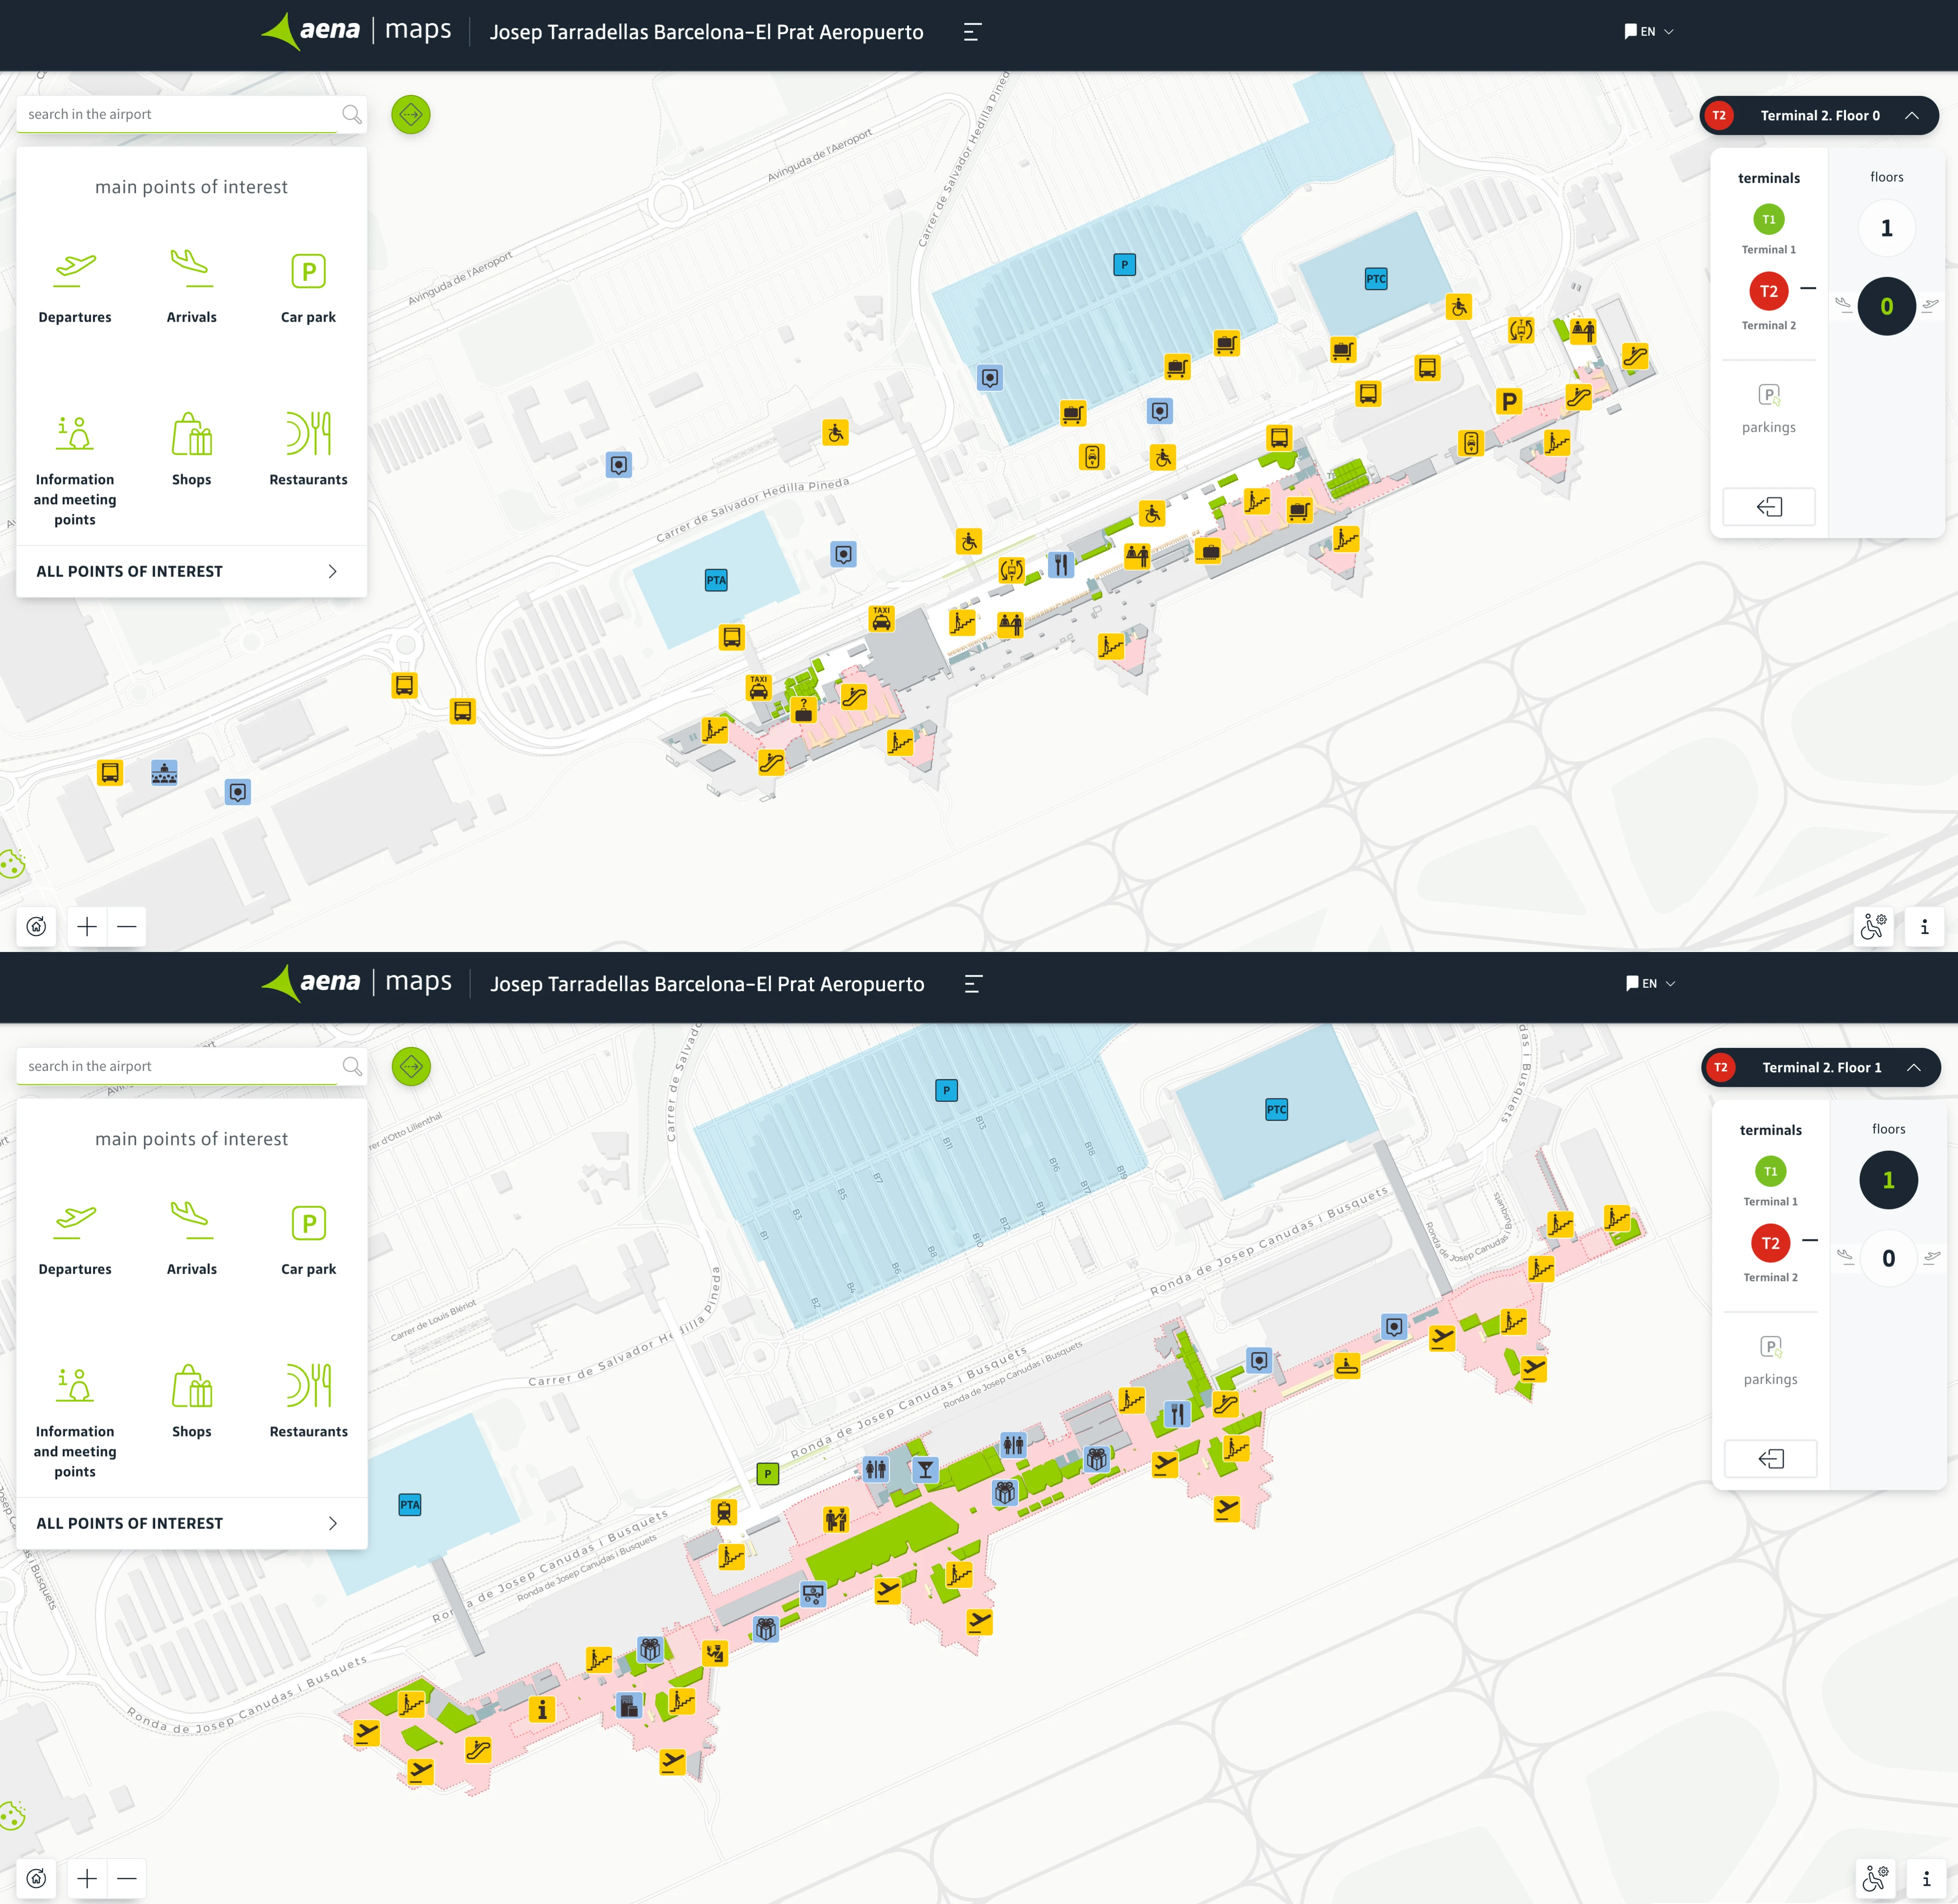Click the yellow train station map marker

click(x=724, y=1512)
